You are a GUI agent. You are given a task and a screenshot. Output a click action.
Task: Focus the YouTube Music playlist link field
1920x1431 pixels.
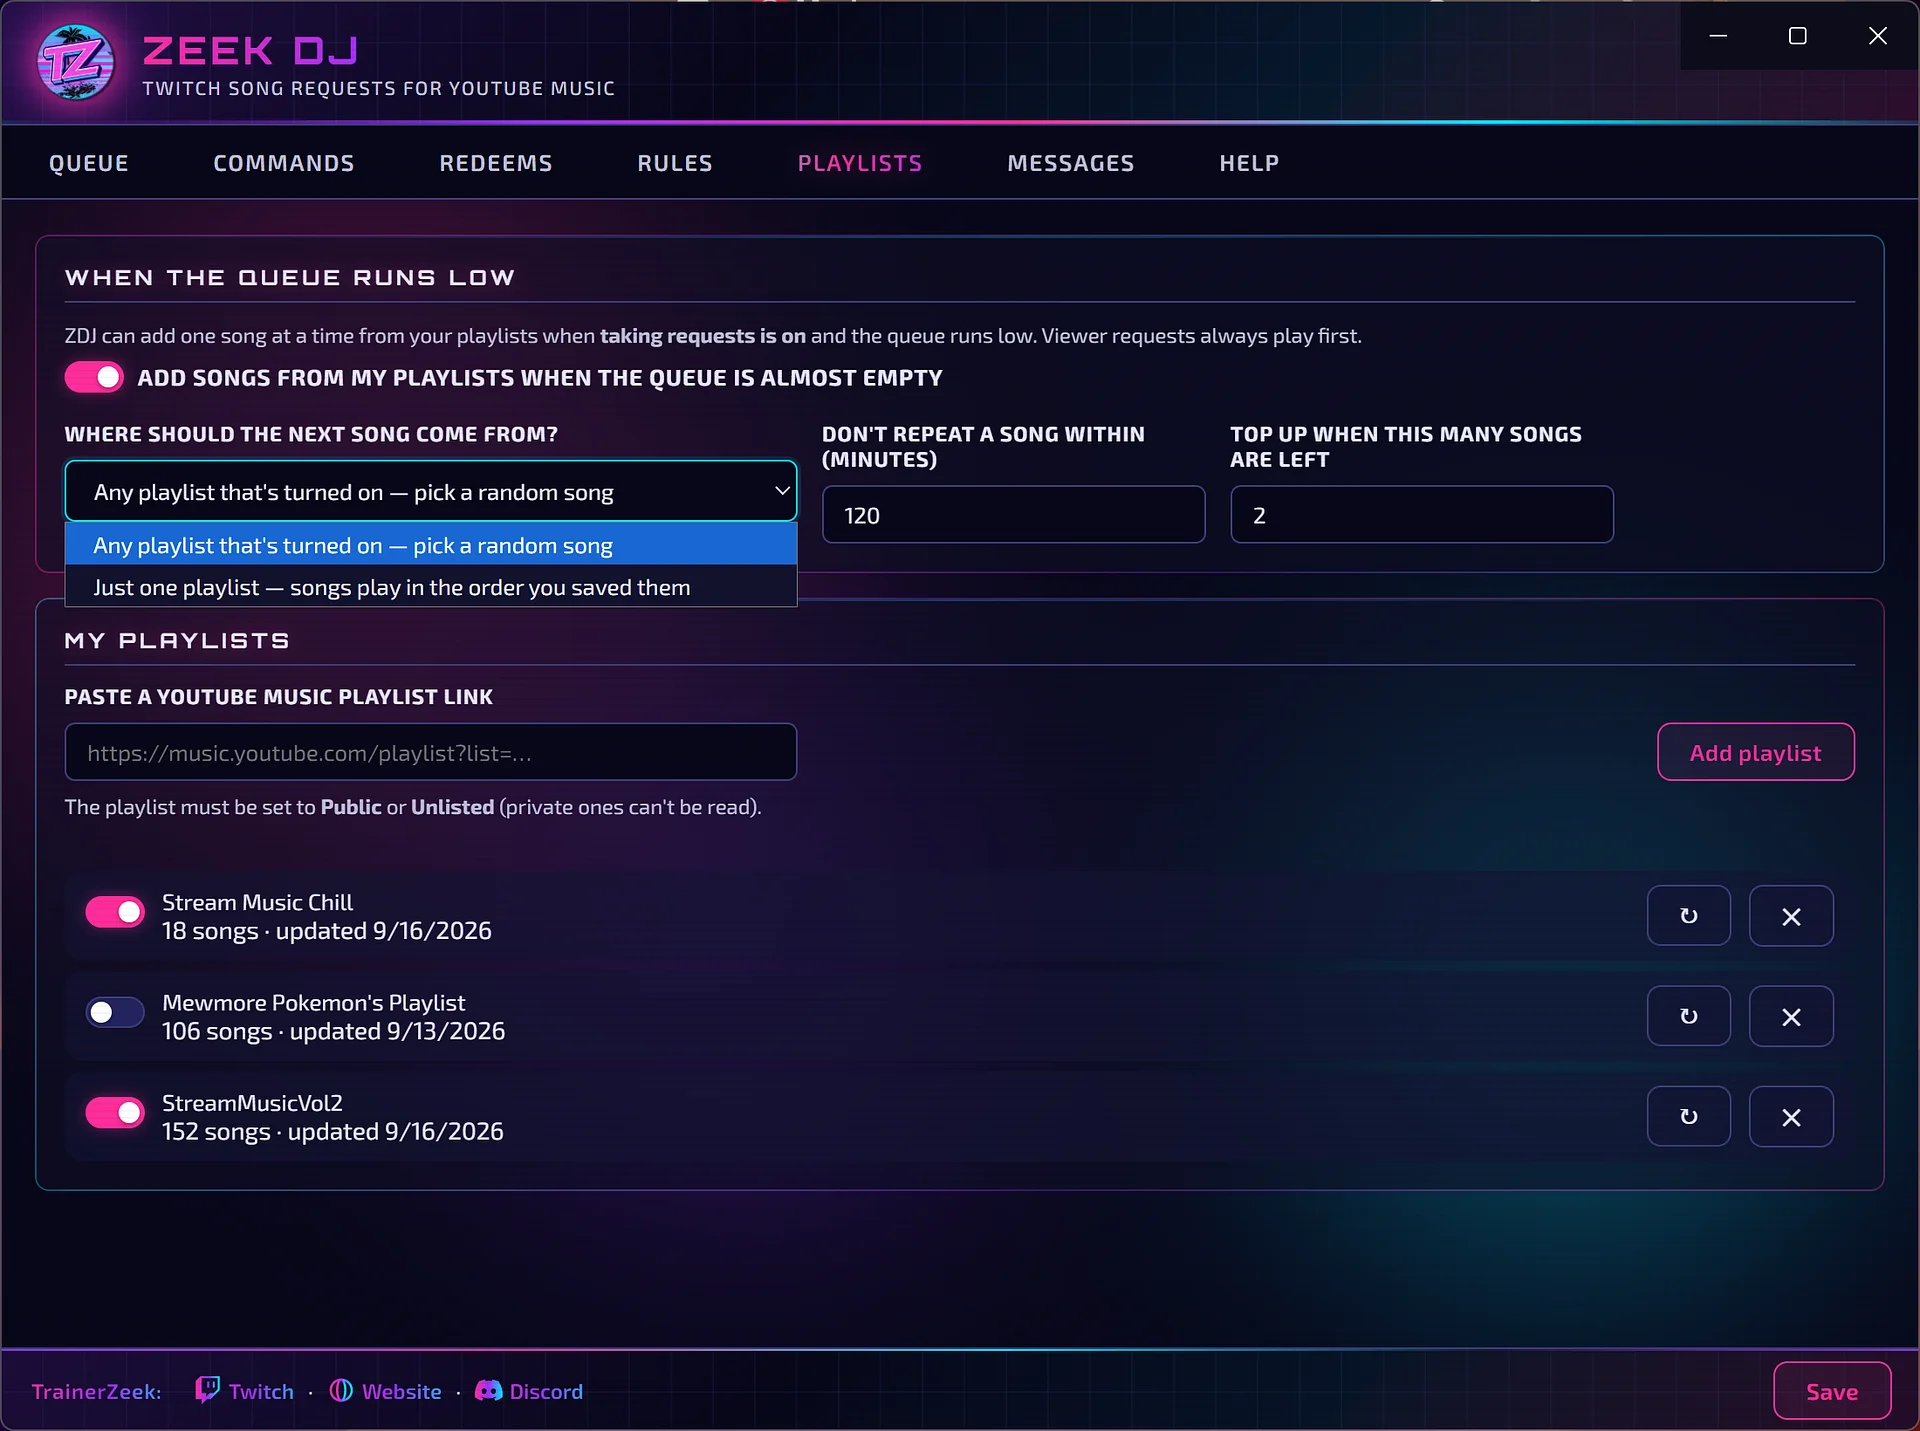[431, 752]
